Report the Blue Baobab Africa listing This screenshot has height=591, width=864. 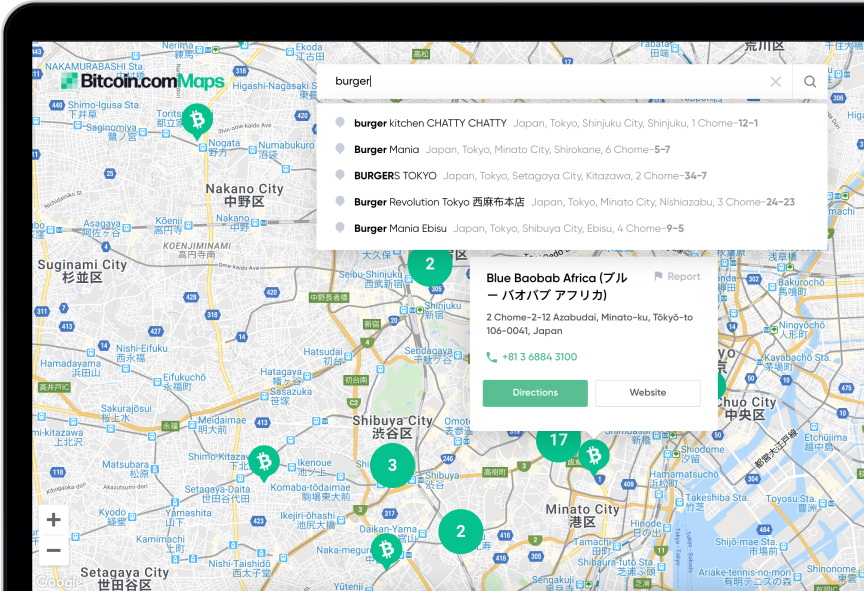pos(677,277)
